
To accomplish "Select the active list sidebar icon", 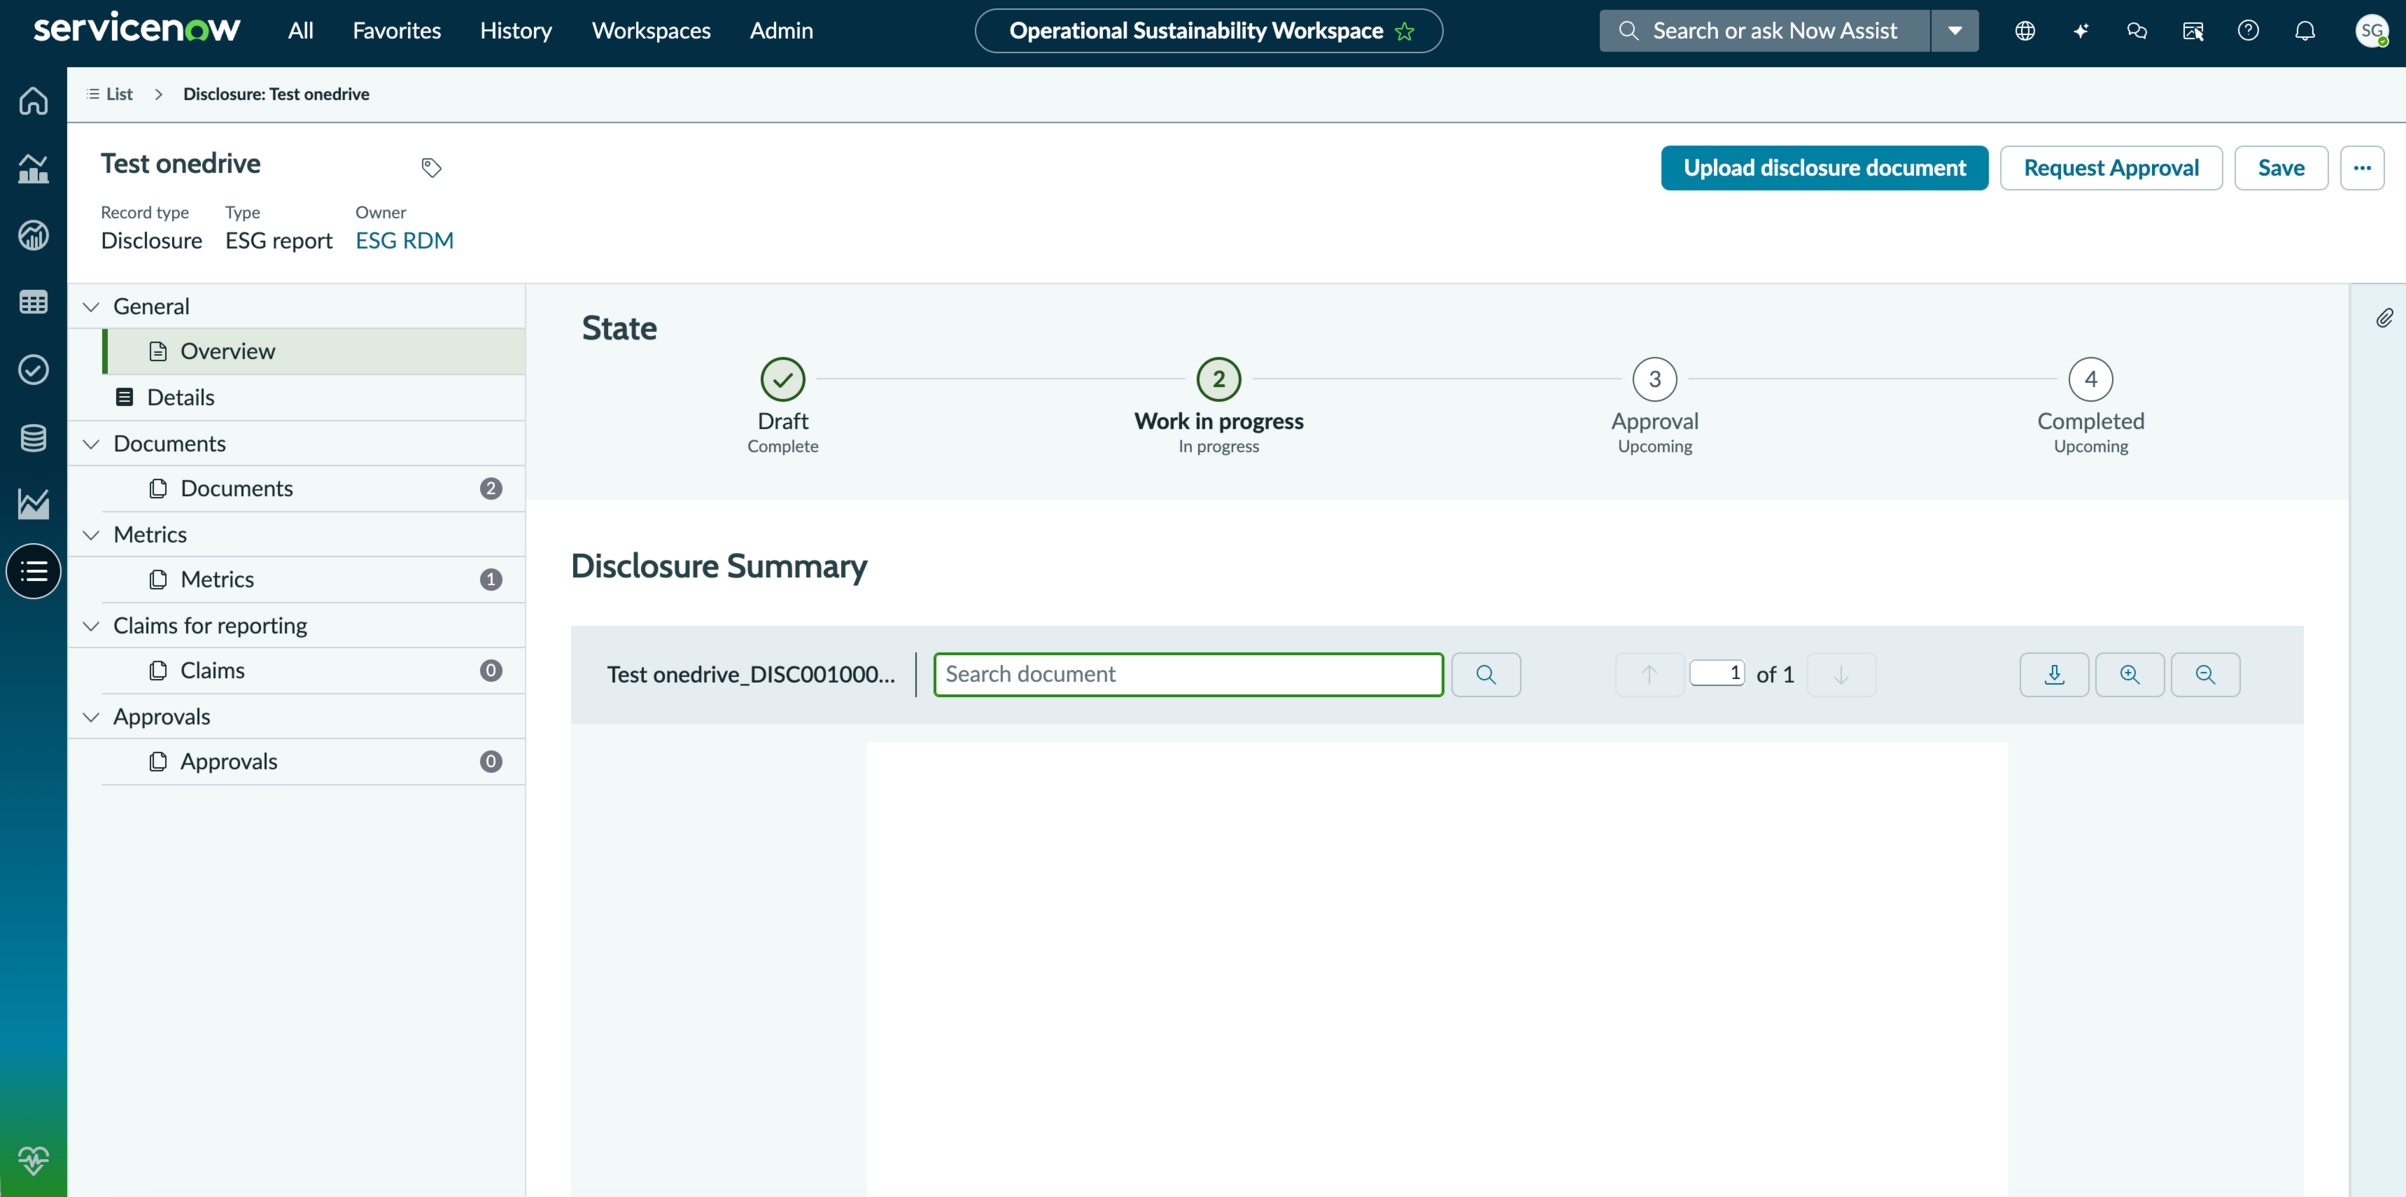I will pos(33,571).
